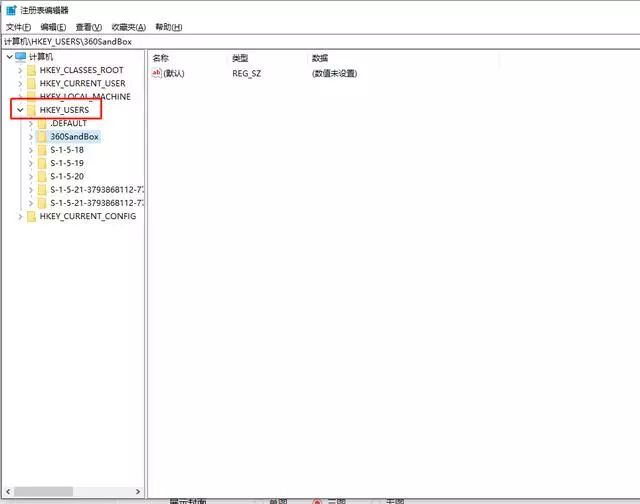Click the registry path address bar
The image size is (640, 504).
pos(320,42)
